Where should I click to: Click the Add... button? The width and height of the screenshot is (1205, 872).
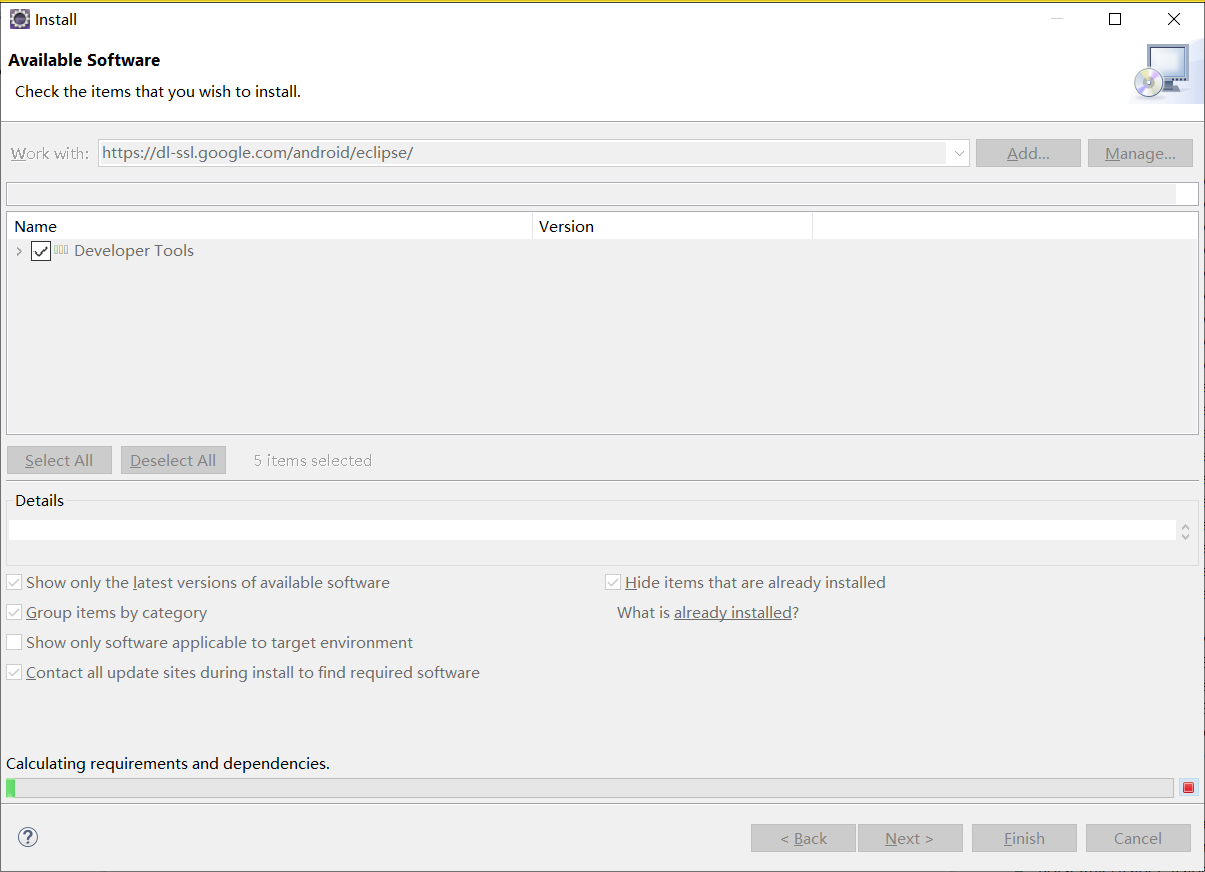pyautogui.click(x=1028, y=153)
